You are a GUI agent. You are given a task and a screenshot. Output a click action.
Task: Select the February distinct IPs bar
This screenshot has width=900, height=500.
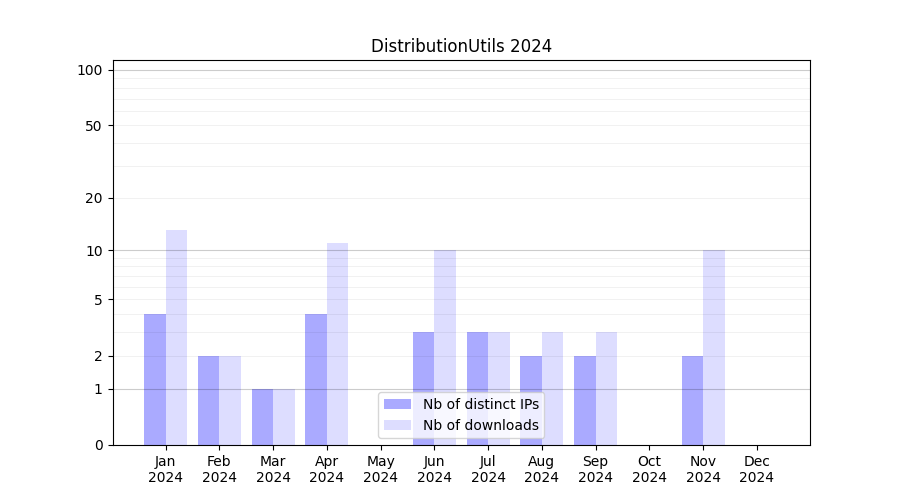pos(208,400)
